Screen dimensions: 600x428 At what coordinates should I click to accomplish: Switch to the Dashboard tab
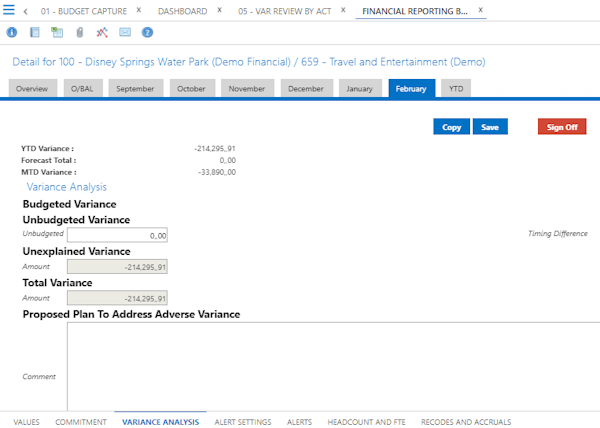(x=182, y=11)
